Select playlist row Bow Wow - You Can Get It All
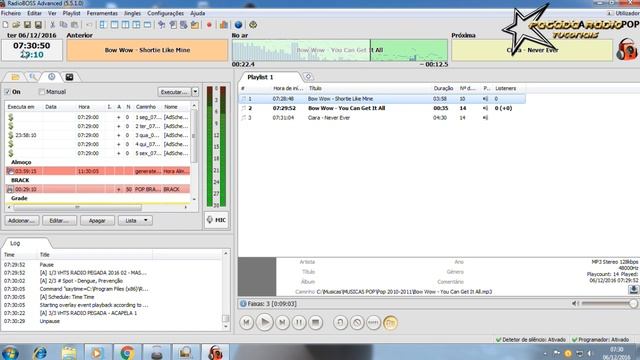The width and height of the screenshot is (640, 360). click(x=382, y=108)
